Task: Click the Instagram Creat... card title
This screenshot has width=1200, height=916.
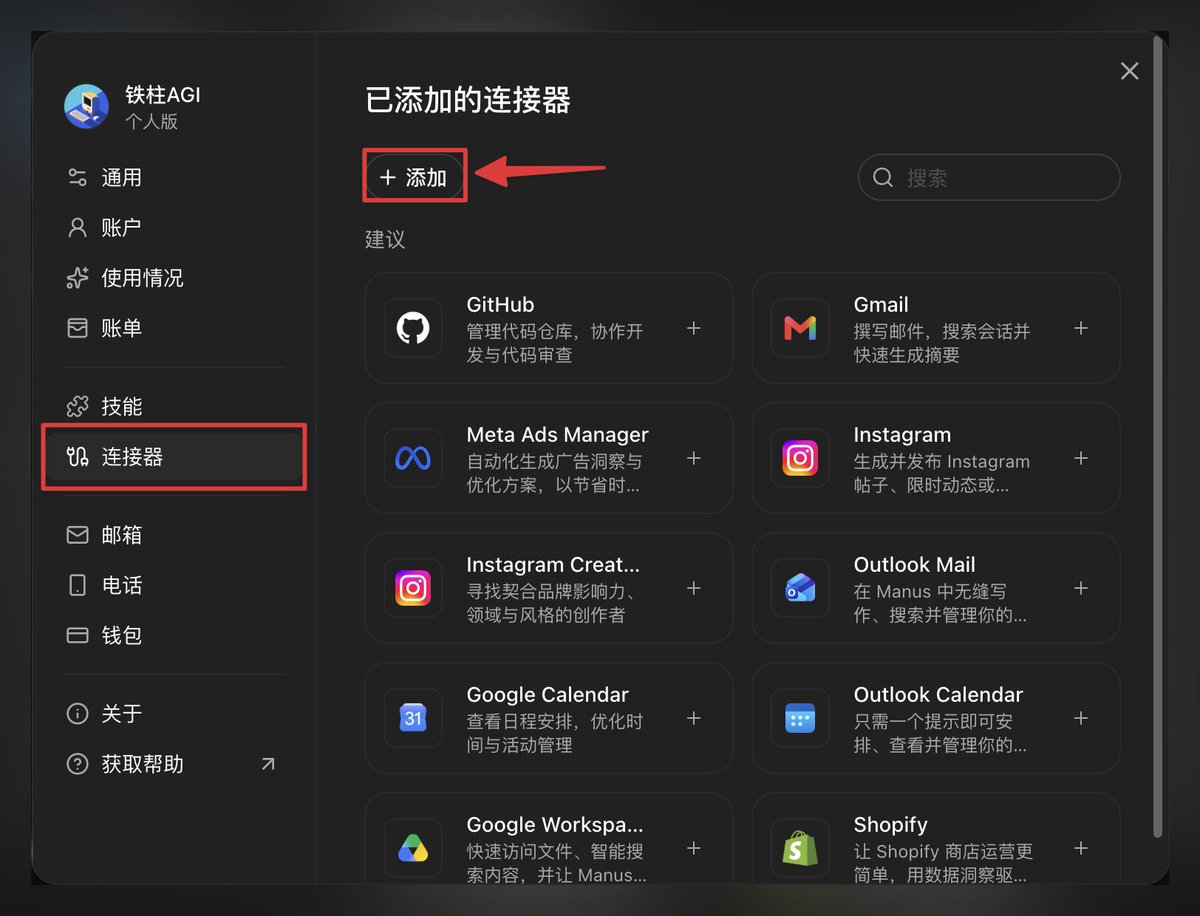Action: point(553,565)
